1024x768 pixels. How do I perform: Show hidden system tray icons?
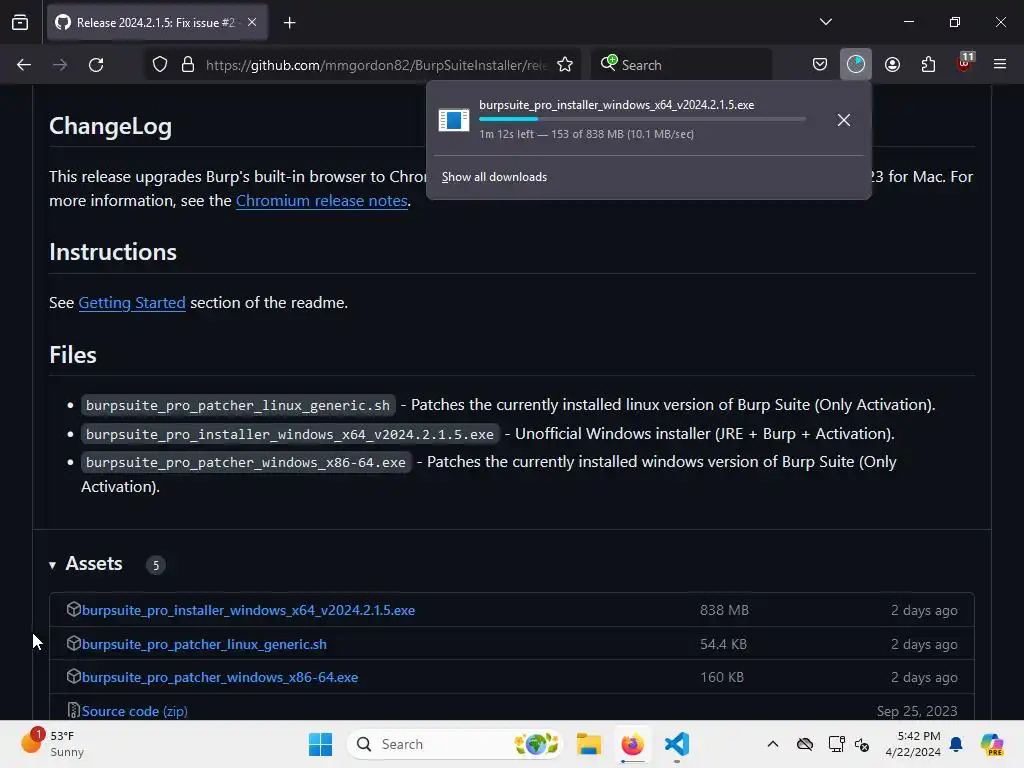click(773, 744)
